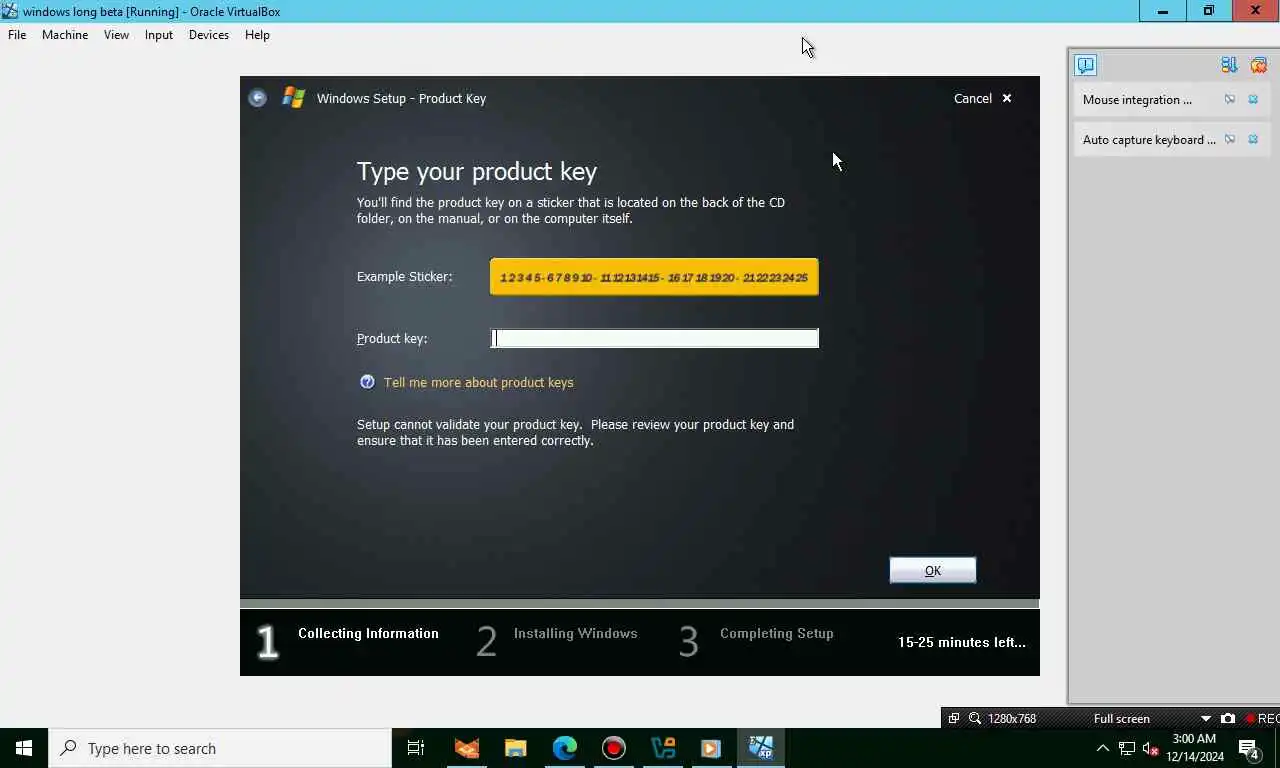This screenshot has height=768, width=1280.
Task: Cancel the Windows Setup
Action: click(x=973, y=98)
